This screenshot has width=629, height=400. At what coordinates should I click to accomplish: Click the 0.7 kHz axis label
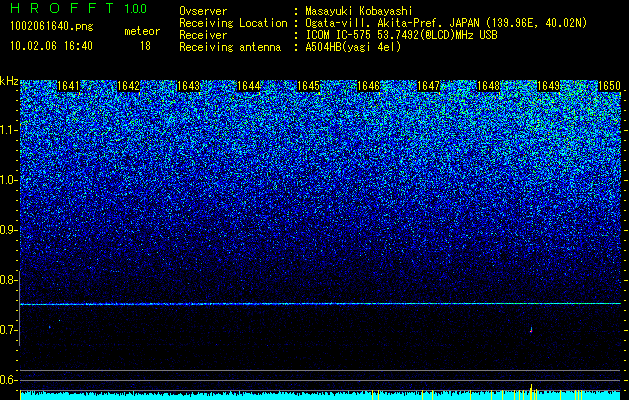(x=8, y=330)
